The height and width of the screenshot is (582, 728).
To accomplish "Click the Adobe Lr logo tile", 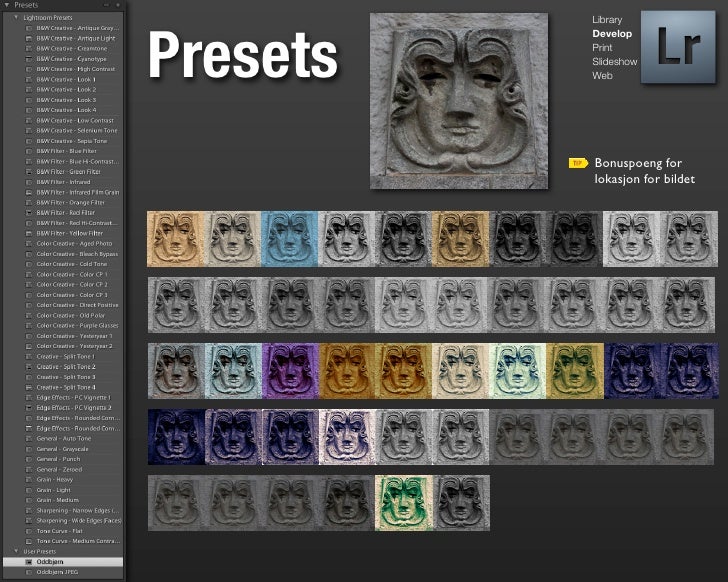I will pos(678,47).
